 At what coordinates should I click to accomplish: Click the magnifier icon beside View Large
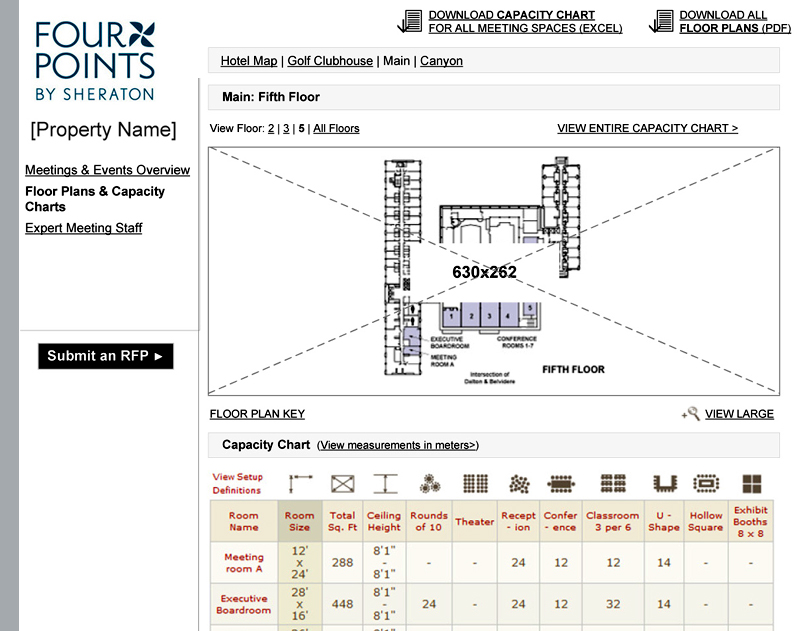[690, 414]
